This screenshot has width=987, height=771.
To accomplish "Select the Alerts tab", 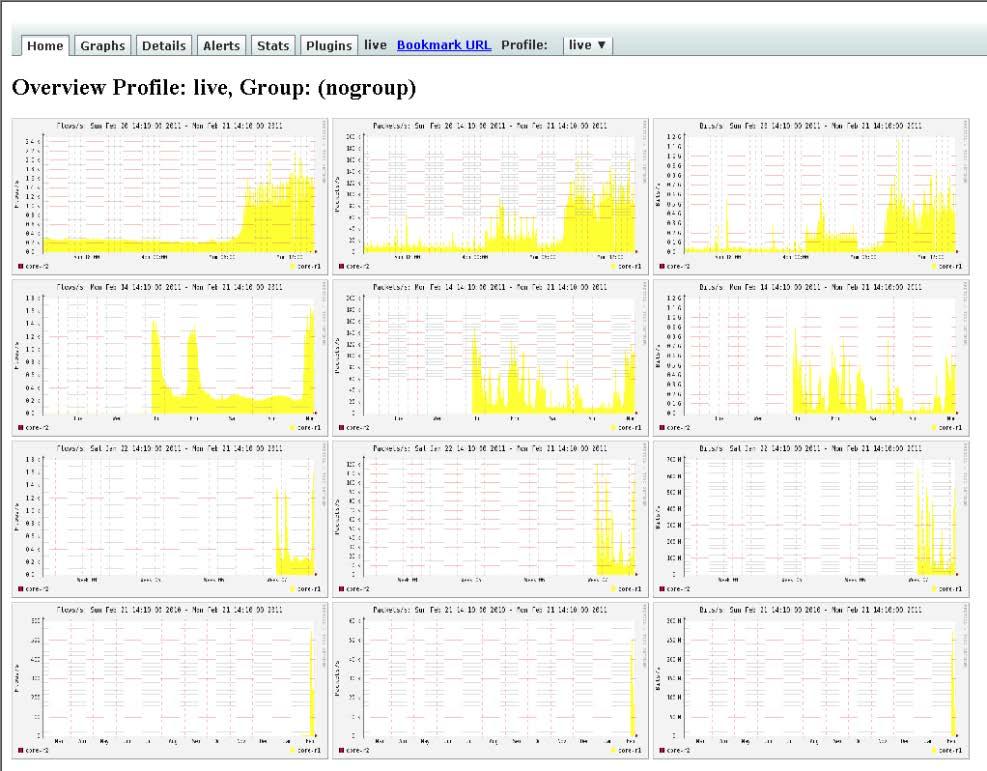I will (x=221, y=45).
